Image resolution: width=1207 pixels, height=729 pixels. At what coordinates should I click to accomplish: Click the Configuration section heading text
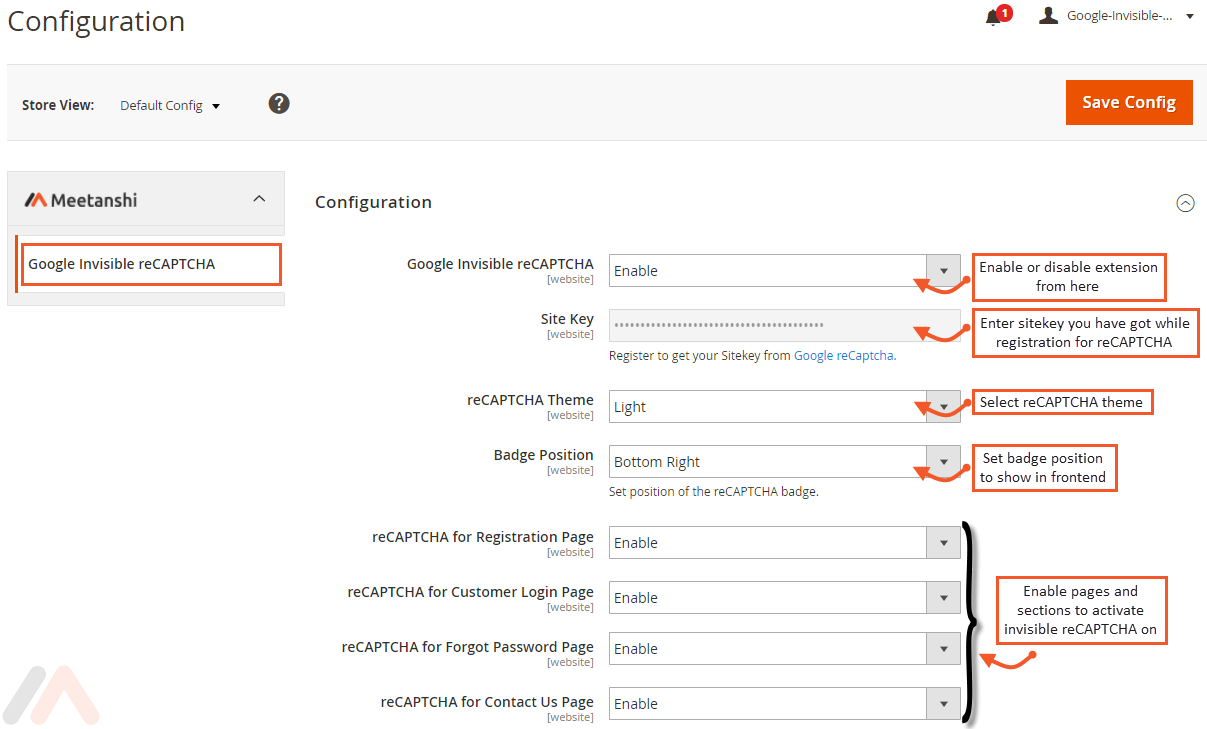[x=373, y=202]
